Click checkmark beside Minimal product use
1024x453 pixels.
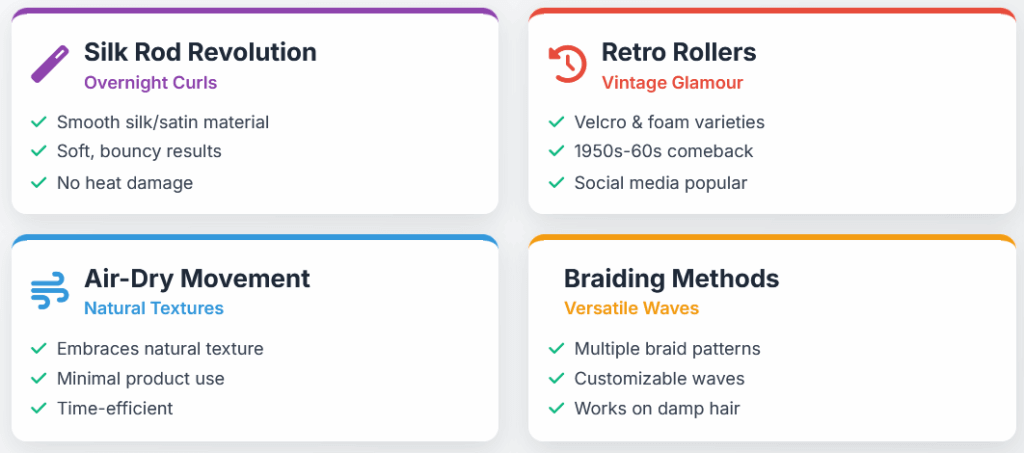(39, 378)
